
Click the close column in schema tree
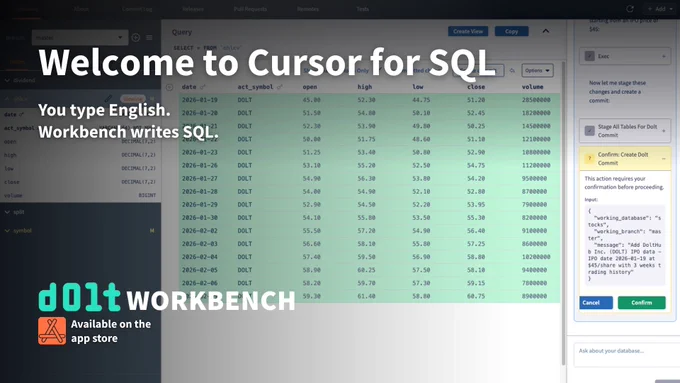pyautogui.click(x=80, y=182)
